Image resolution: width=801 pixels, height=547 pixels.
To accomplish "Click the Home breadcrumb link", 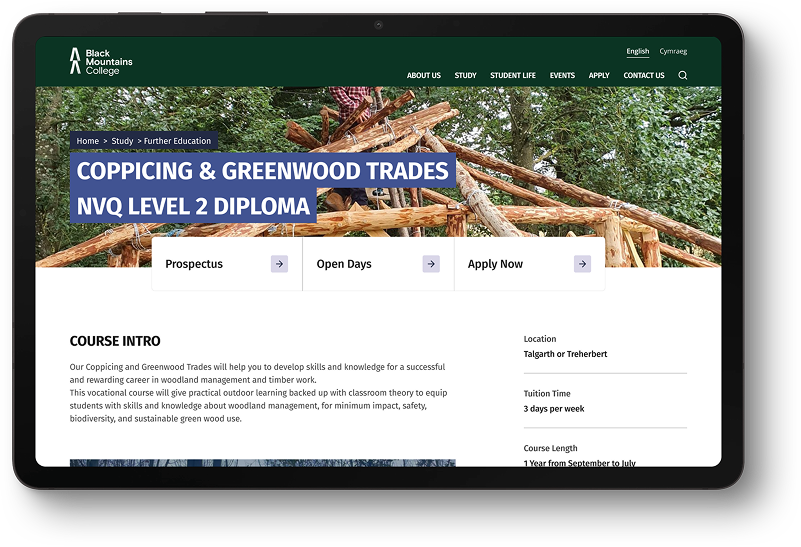I will (x=88, y=141).
